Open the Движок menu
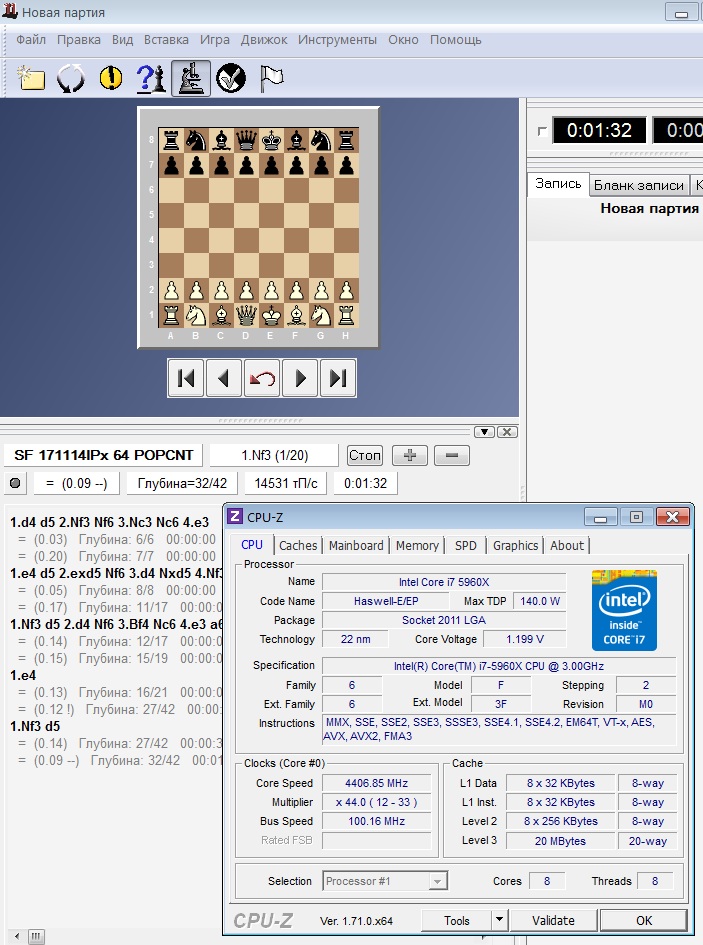The height and width of the screenshot is (945, 703). [264, 40]
